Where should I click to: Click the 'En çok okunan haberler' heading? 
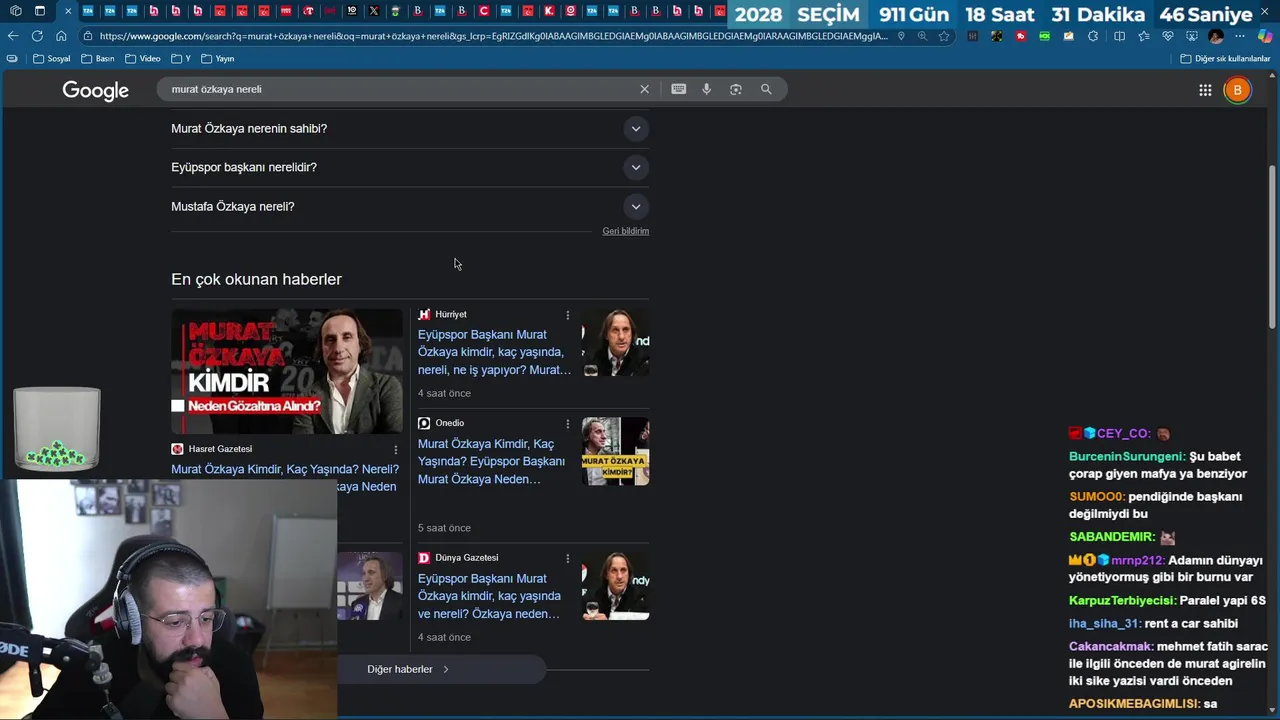pyautogui.click(x=256, y=279)
